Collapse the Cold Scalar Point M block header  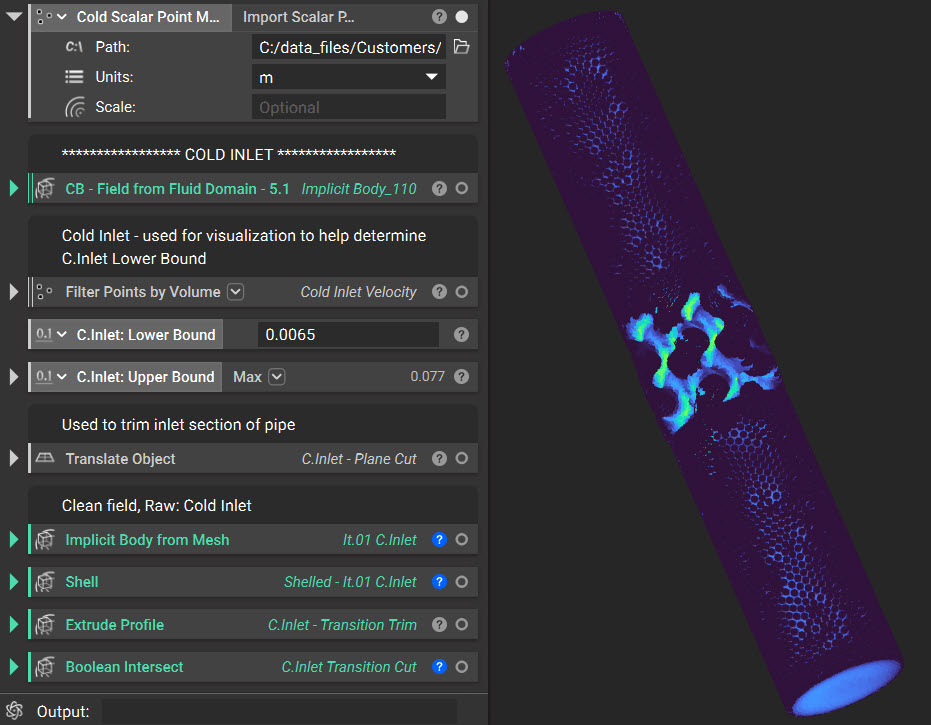(x=11, y=16)
